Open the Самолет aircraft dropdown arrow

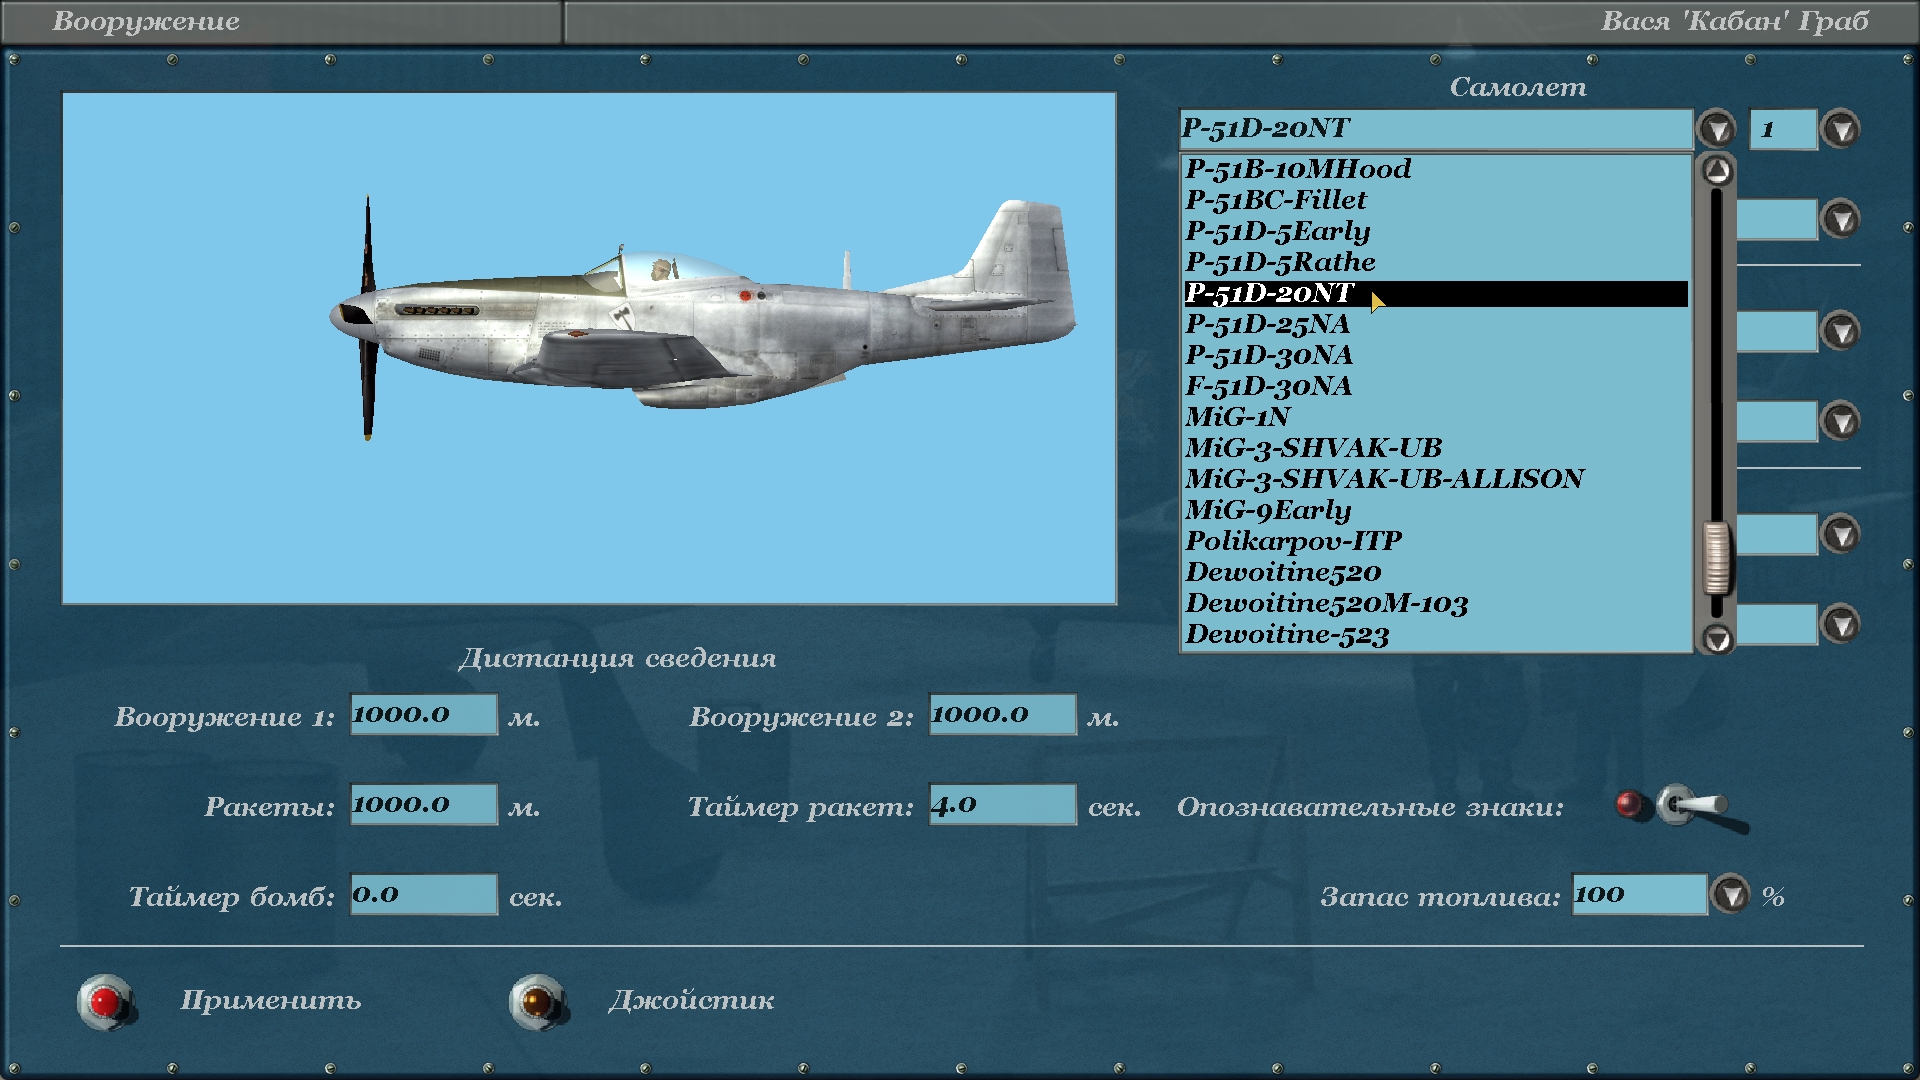click(x=1717, y=130)
